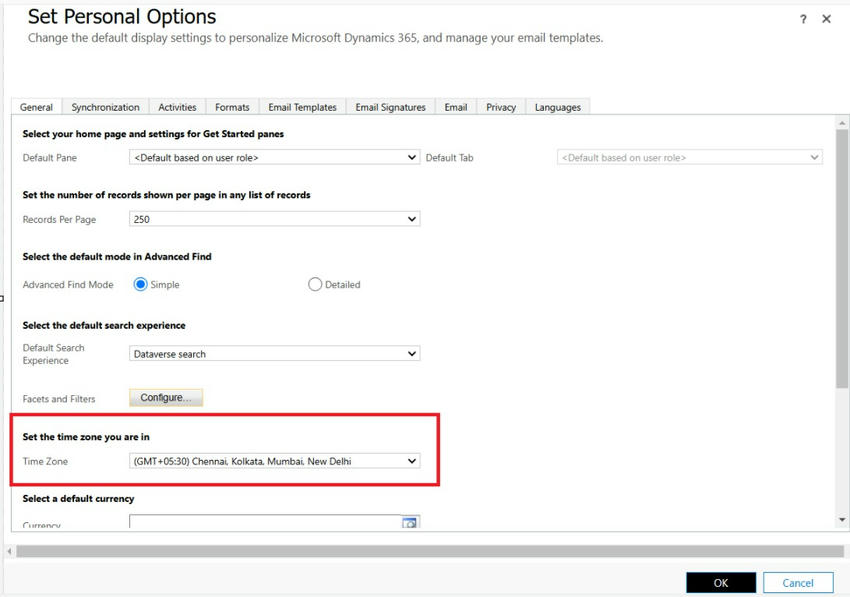Click the currency lookup icon
The image size is (850, 597).
click(409, 522)
